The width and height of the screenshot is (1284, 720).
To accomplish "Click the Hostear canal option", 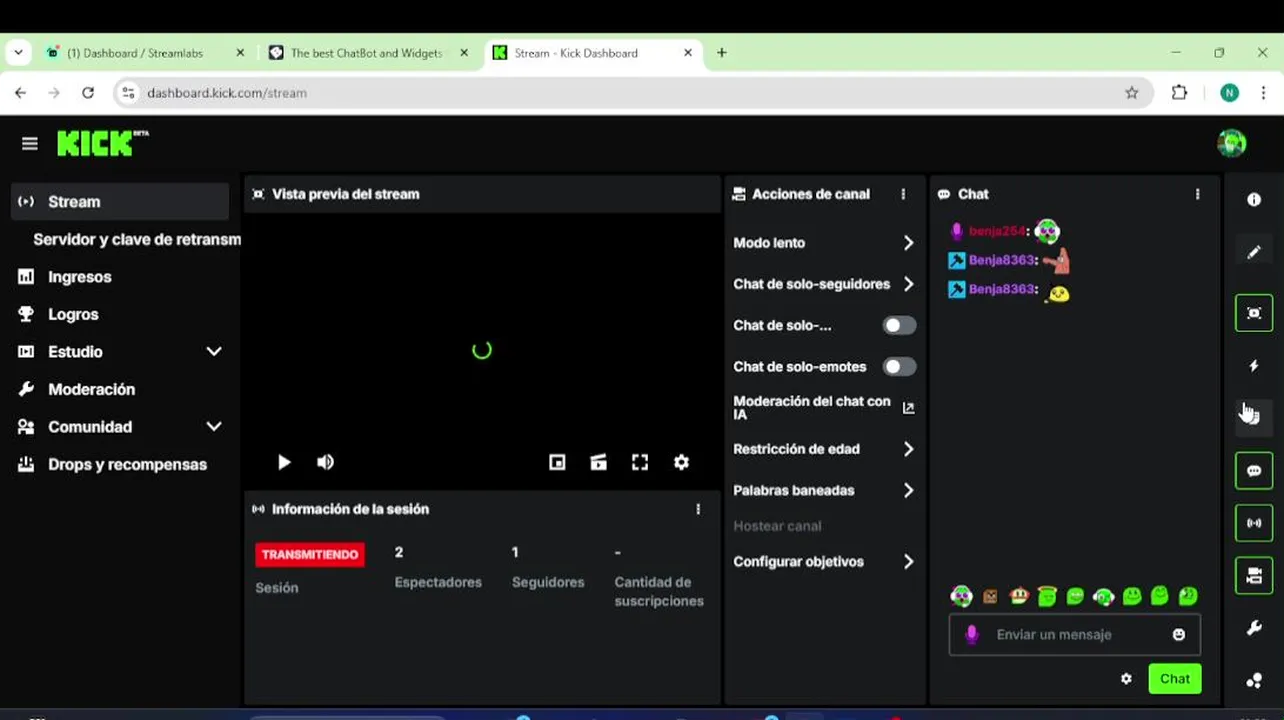I will [777, 526].
